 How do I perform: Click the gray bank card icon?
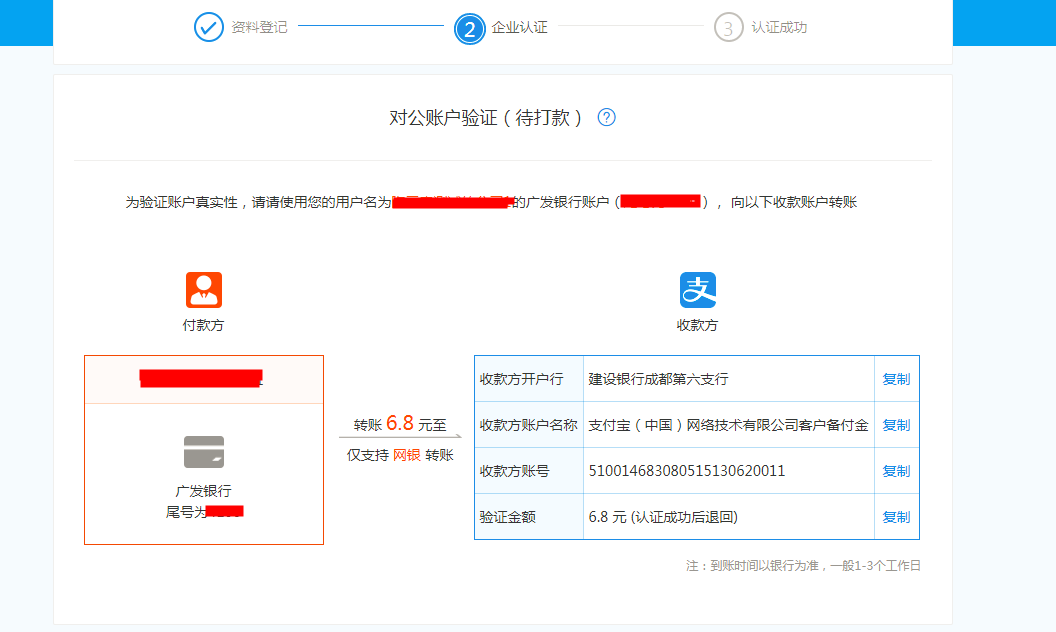(x=204, y=452)
